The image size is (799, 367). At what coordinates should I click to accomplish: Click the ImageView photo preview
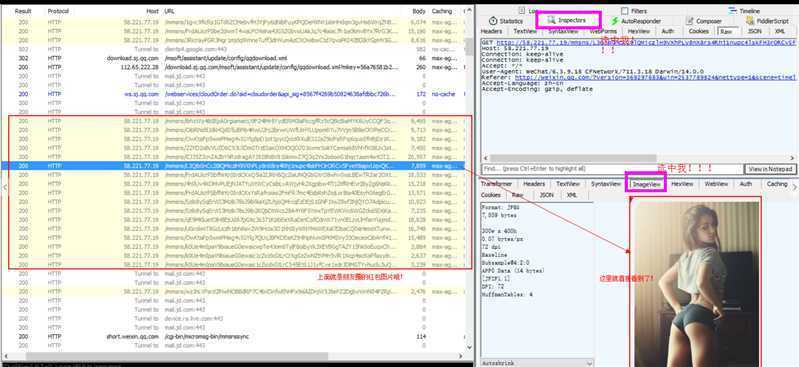click(x=696, y=284)
